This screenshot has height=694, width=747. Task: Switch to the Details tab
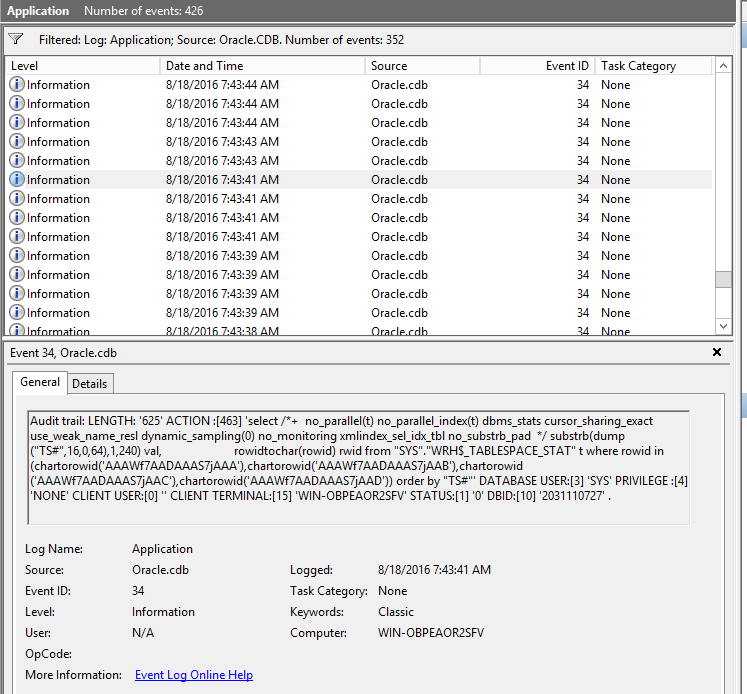(x=89, y=383)
